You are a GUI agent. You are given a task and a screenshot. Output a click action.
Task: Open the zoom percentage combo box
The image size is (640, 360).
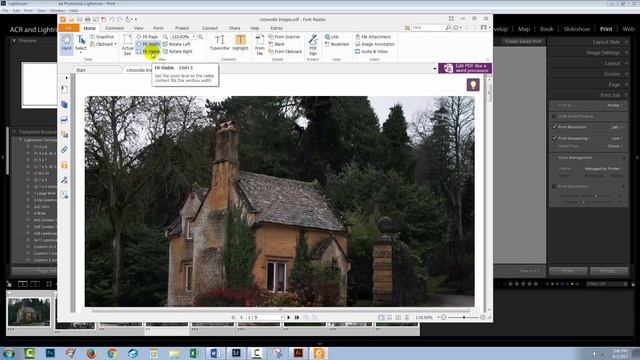click(x=182, y=37)
